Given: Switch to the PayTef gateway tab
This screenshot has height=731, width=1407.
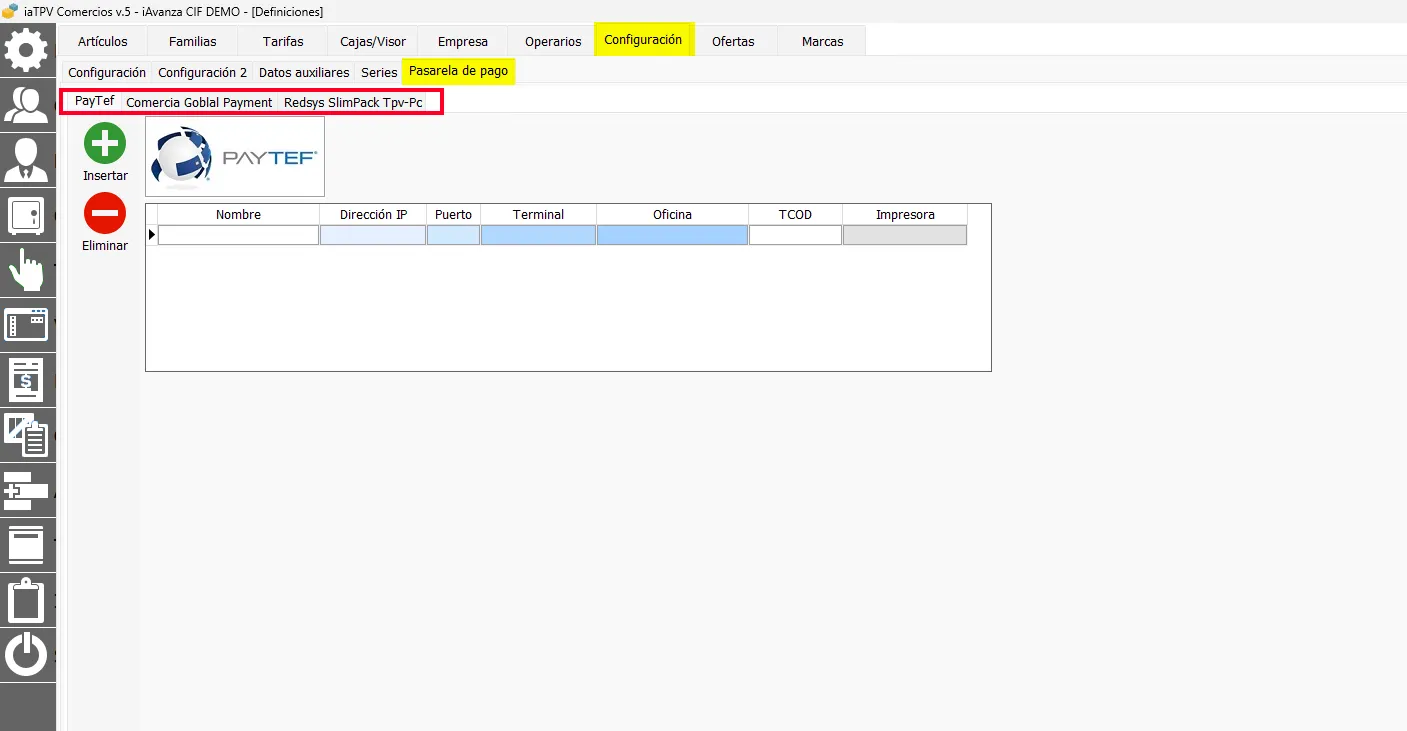Looking at the screenshot, I should [x=95, y=101].
